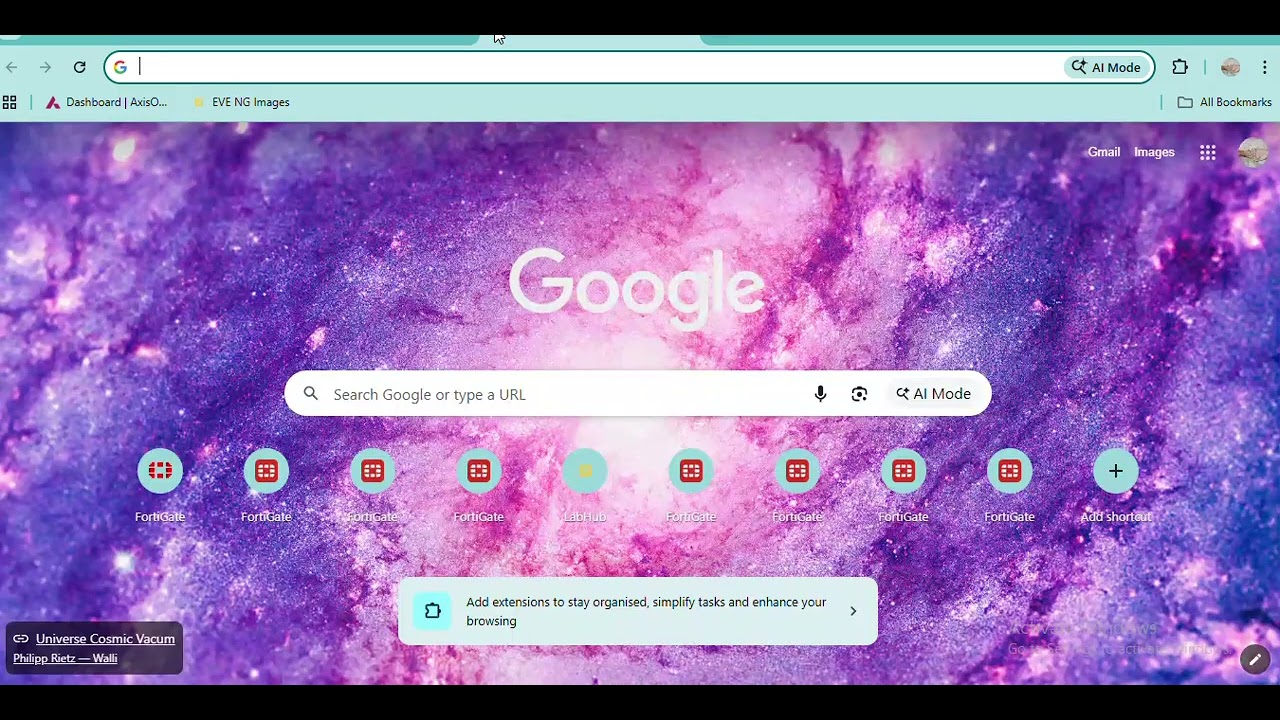Image resolution: width=1280 pixels, height=720 pixels.
Task: Click the forward navigation arrow
Action: coord(45,67)
